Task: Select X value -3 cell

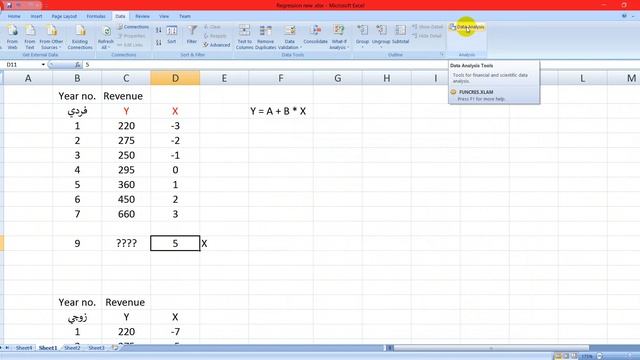Action: click(x=175, y=126)
